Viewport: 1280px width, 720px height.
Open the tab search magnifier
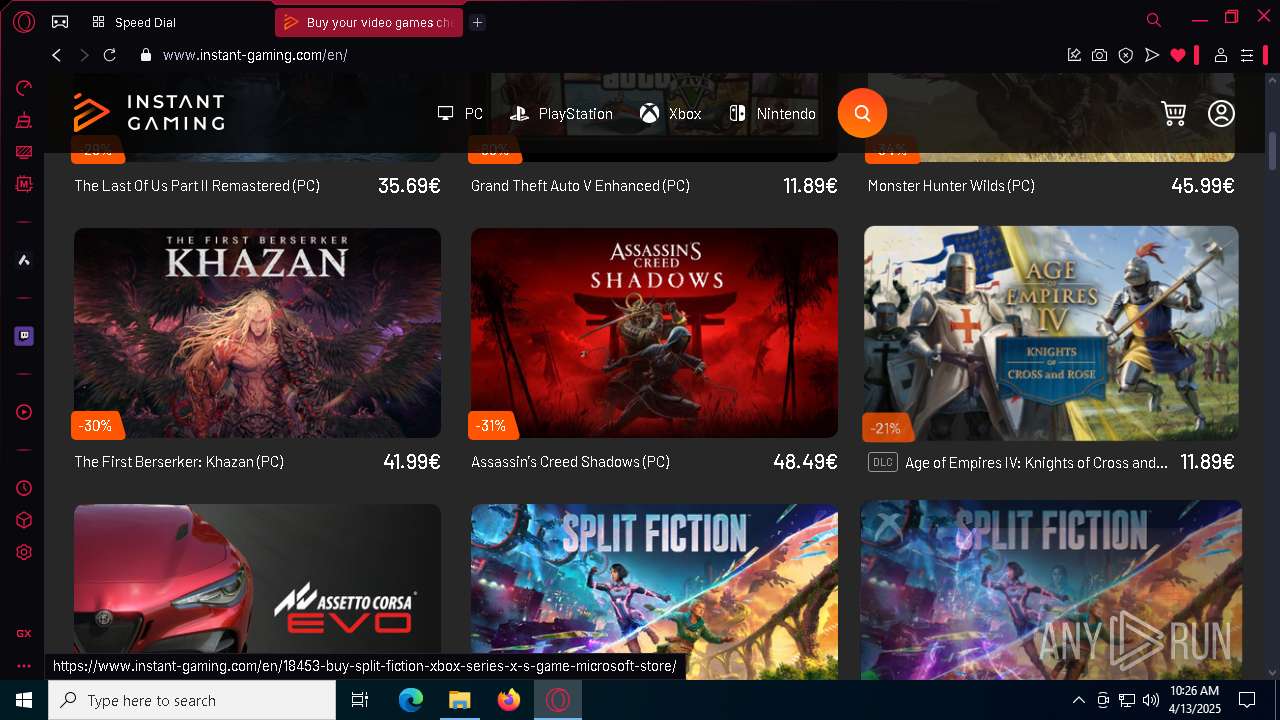click(x=1153, y=20)
